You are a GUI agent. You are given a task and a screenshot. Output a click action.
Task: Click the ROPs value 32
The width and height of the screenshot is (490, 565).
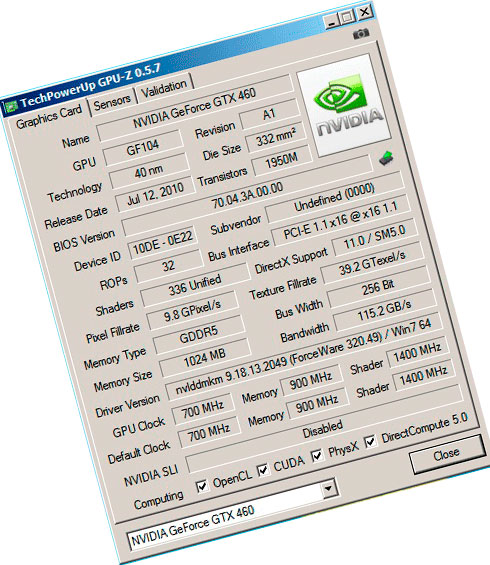coord(168,266)
